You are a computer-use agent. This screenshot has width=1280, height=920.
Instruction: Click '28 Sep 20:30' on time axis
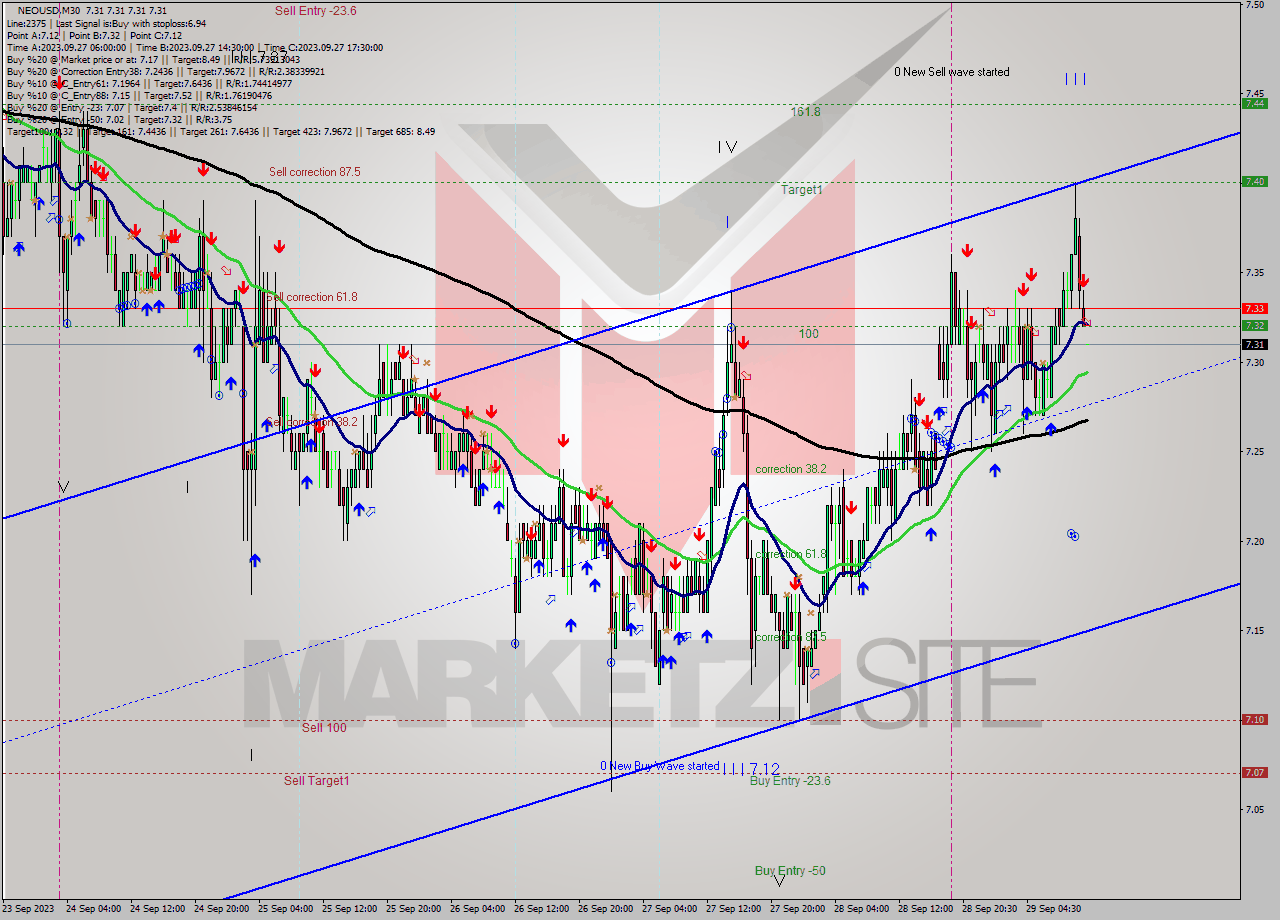tap(989, 909)
